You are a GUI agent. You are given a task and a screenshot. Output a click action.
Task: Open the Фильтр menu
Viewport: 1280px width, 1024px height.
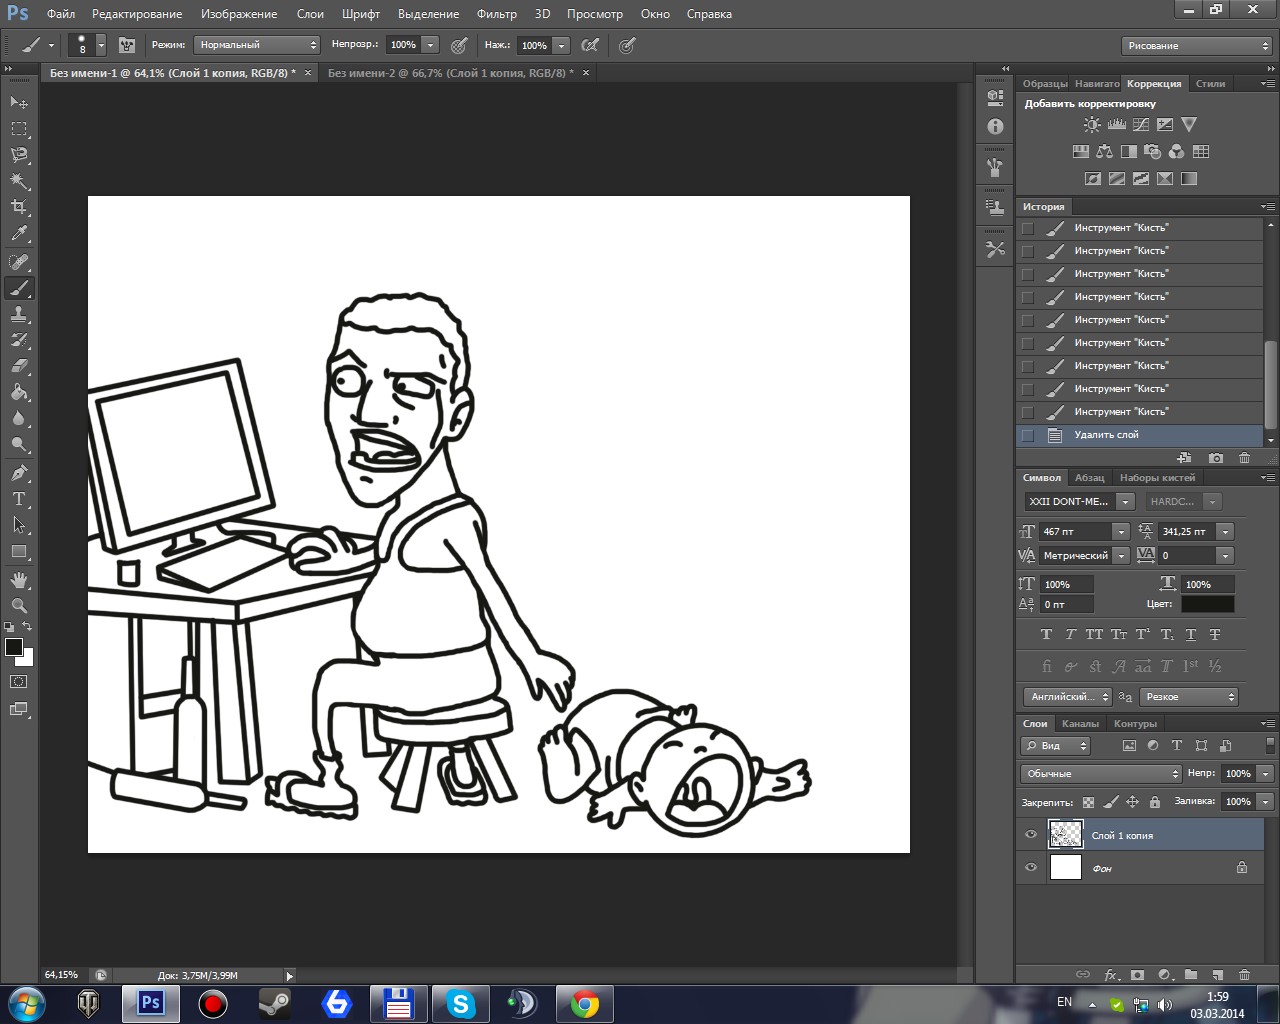tap(496, 14)
